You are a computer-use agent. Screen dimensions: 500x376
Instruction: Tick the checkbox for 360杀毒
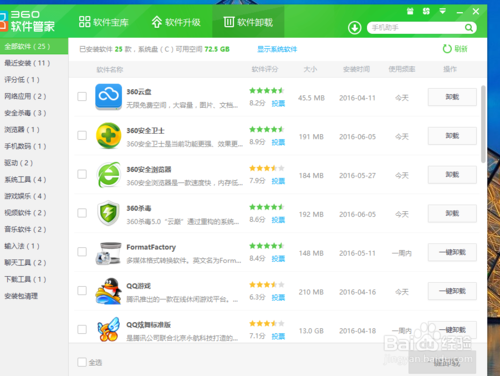82,213
